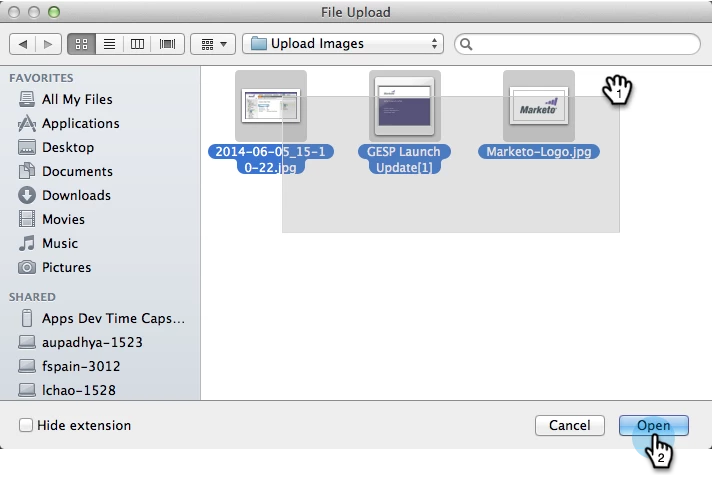This screenshot has width=713, height=484.
Task: Click the Marketo-Logo.jpg file name
Action: click(539, 151)
